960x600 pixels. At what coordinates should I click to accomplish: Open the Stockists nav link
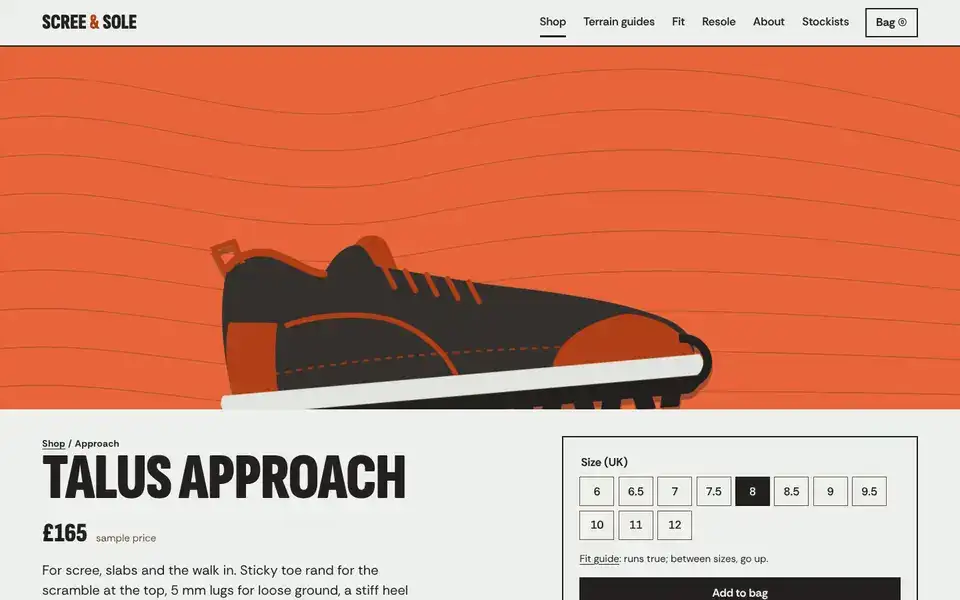[x=825, y=22]
